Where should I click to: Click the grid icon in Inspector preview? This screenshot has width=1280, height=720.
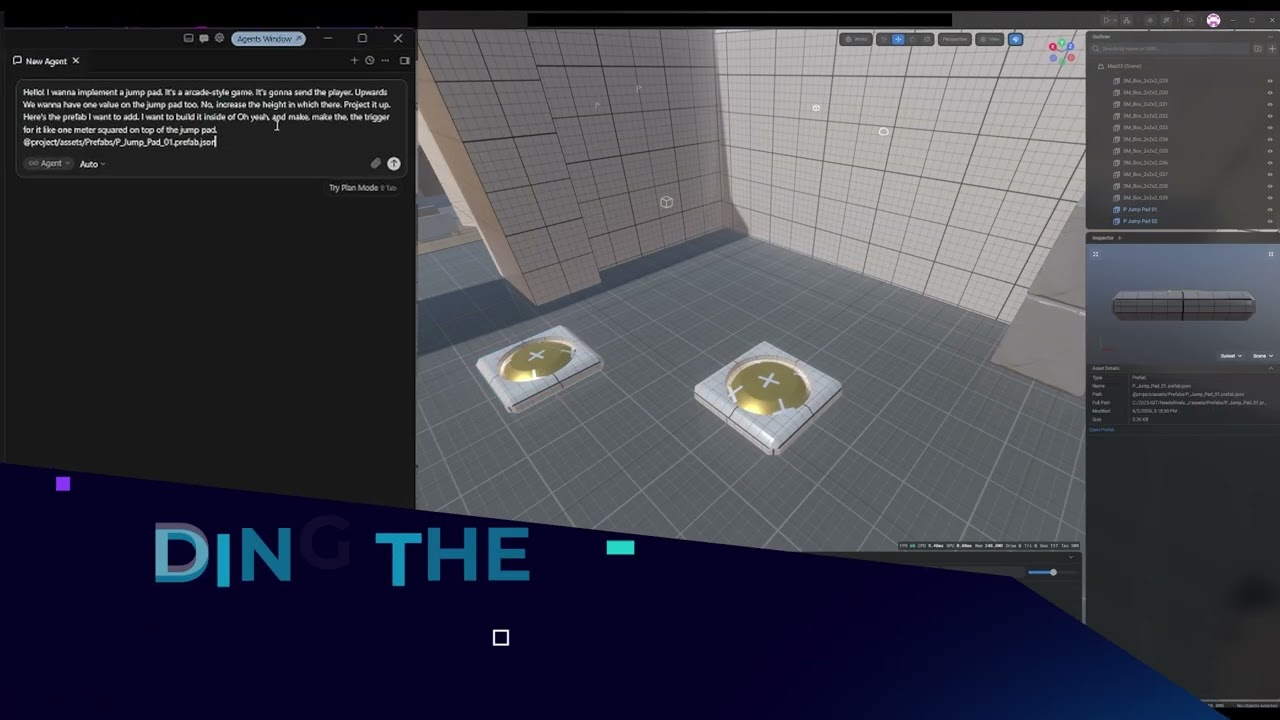(1271, 254)
